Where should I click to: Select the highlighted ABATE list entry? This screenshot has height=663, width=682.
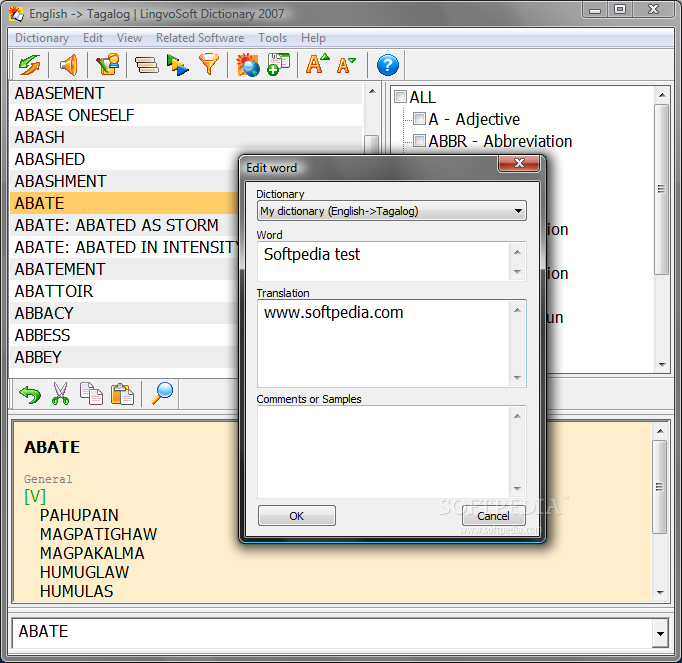[x=124, y=203]
